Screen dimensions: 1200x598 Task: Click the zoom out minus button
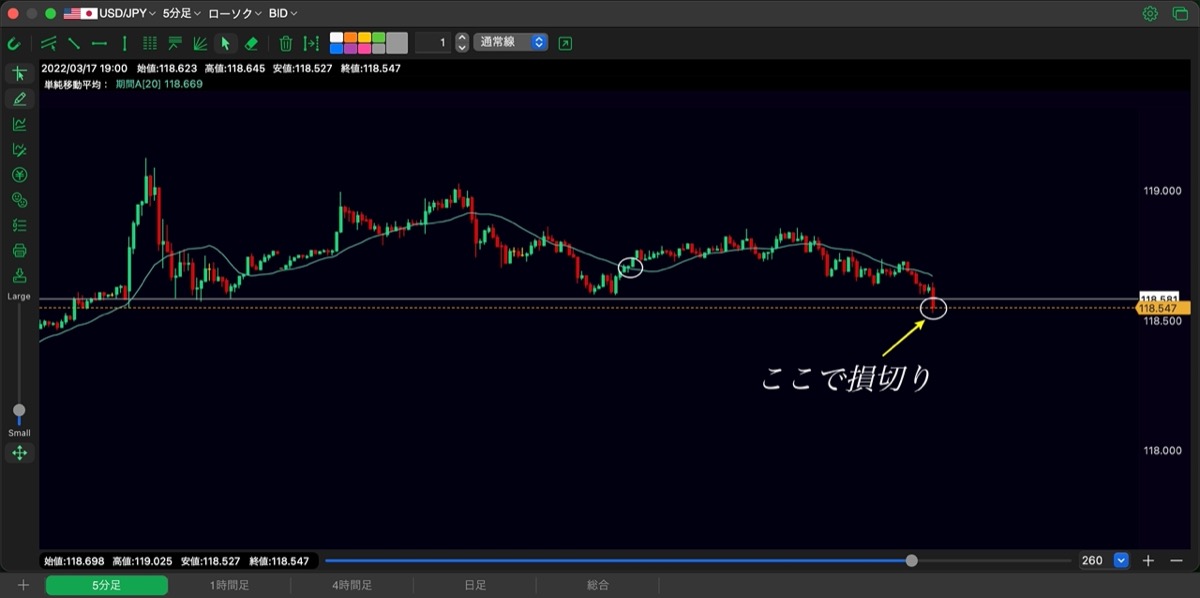(1176, 561)
